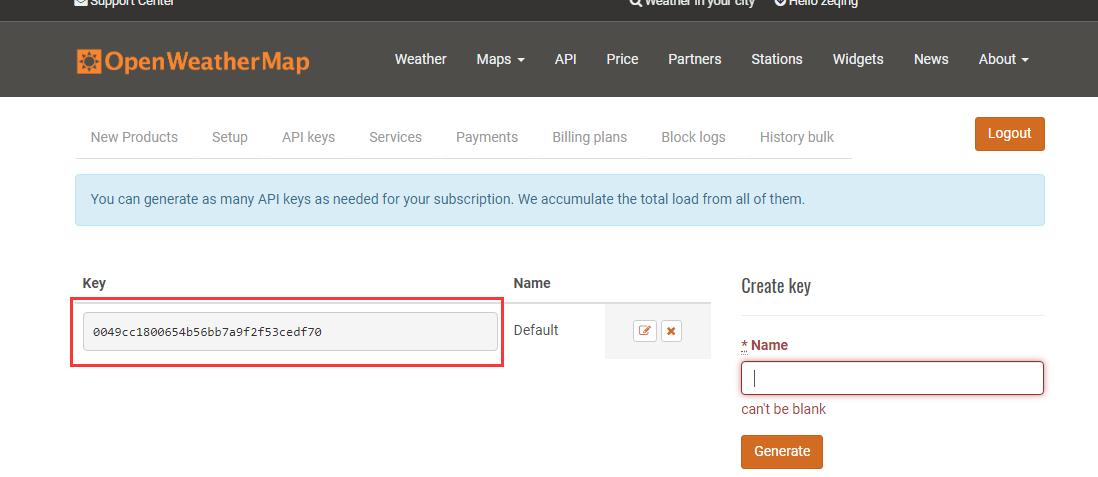The width and height of the screenshot is (1098, 477).
Task: Click the Name column header
Action: [531, 283]
